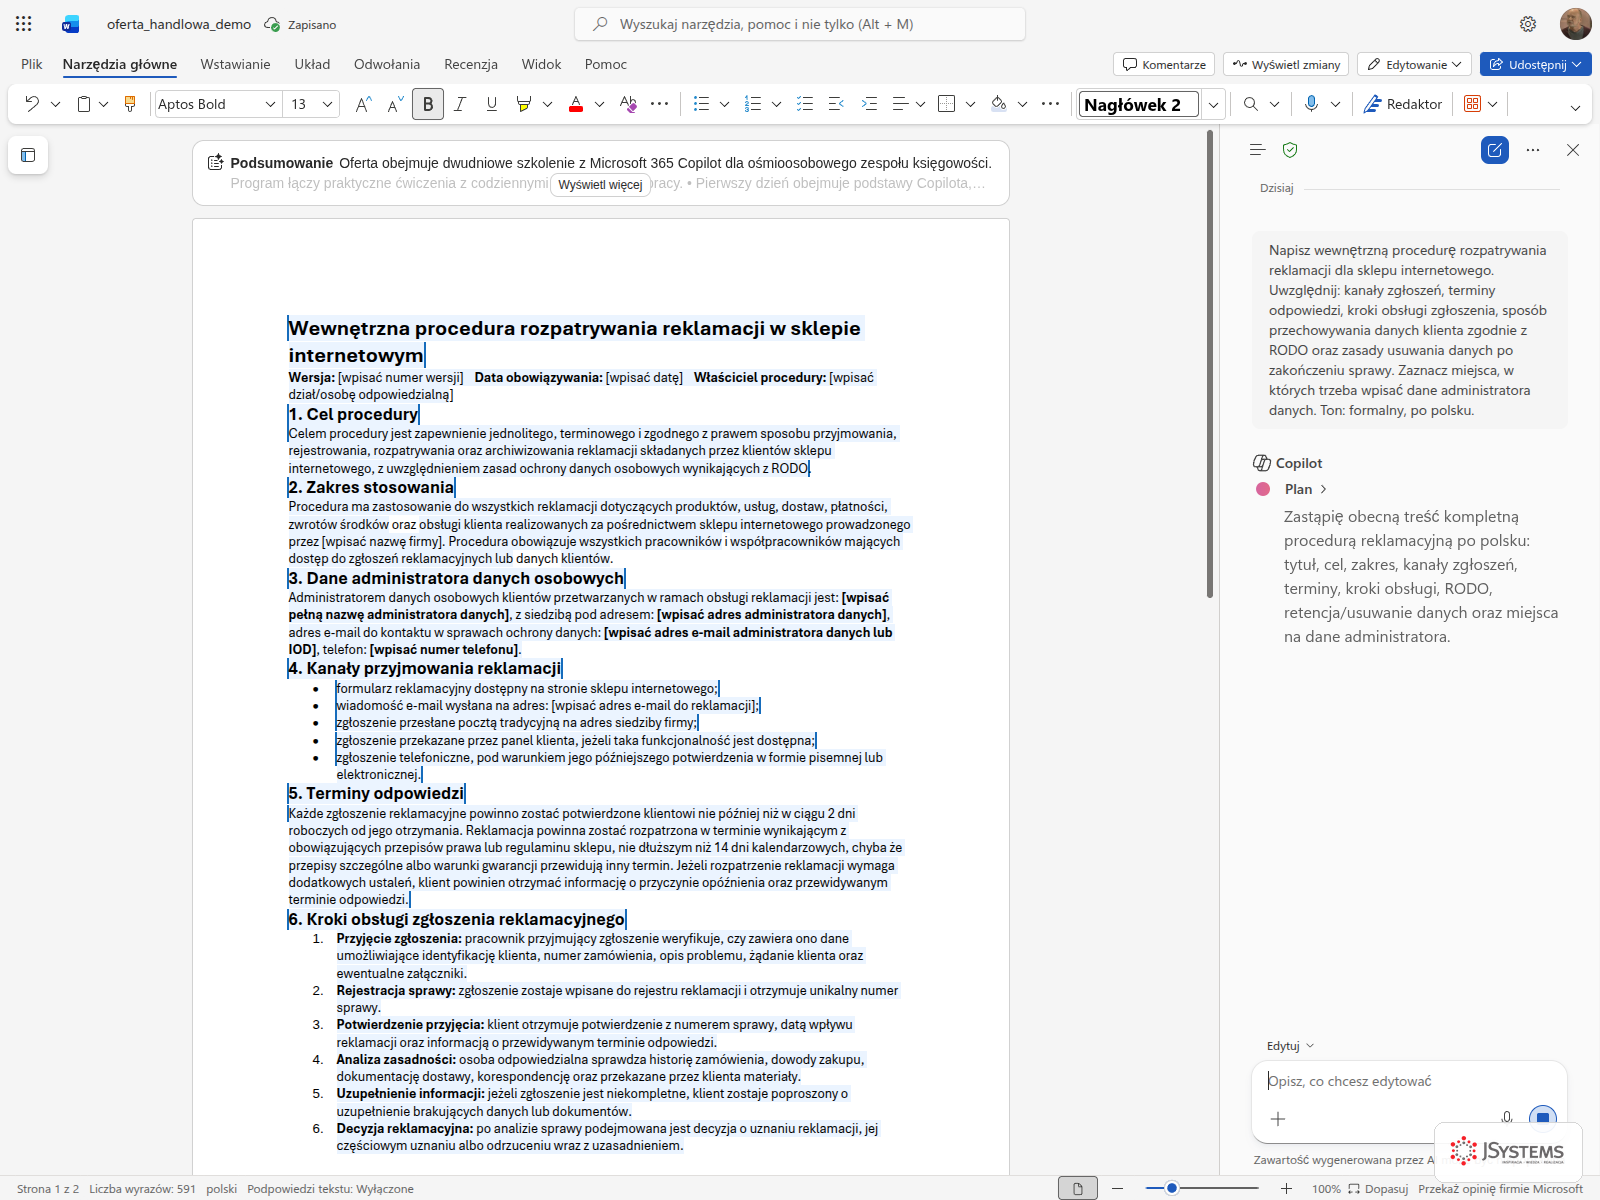Image resolution: width=1600 pixels, height=1200 pixels.
Task: Open the paste options dropdown arrow
Action: [103, 104]
